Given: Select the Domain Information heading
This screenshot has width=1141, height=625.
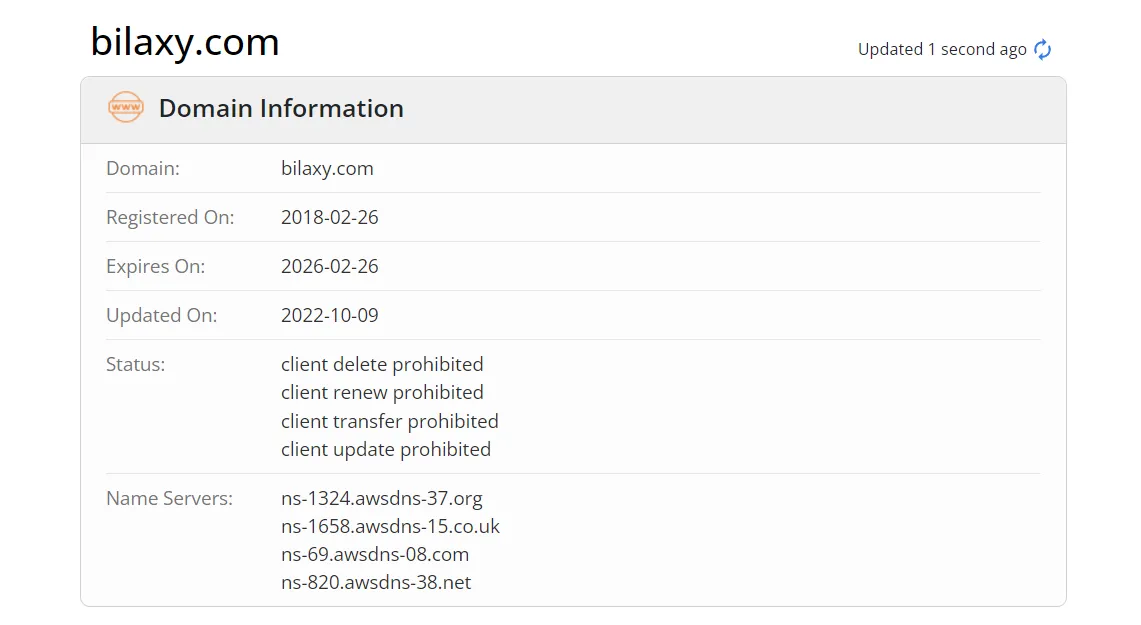Looking at the screenshot, I should point(281,108).
